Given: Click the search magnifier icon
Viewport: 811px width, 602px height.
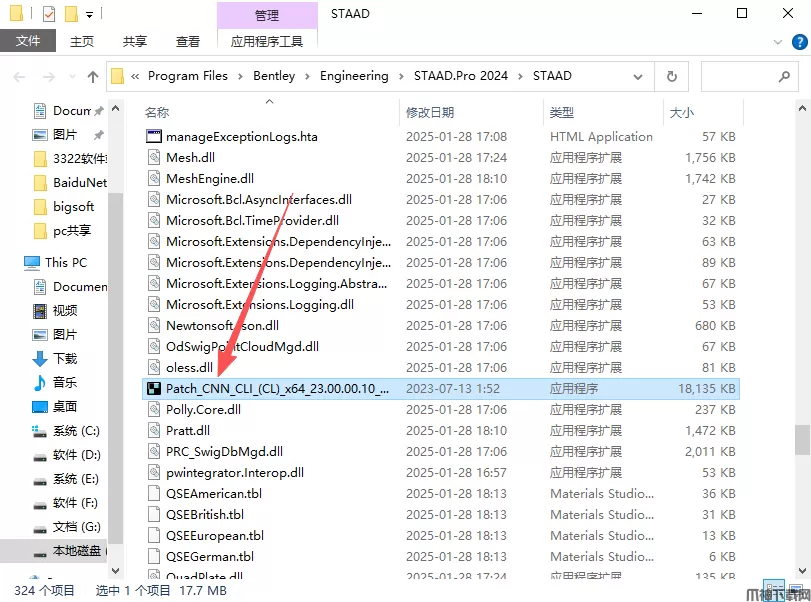Looking at the screenshot, I should tap(784, 77).
